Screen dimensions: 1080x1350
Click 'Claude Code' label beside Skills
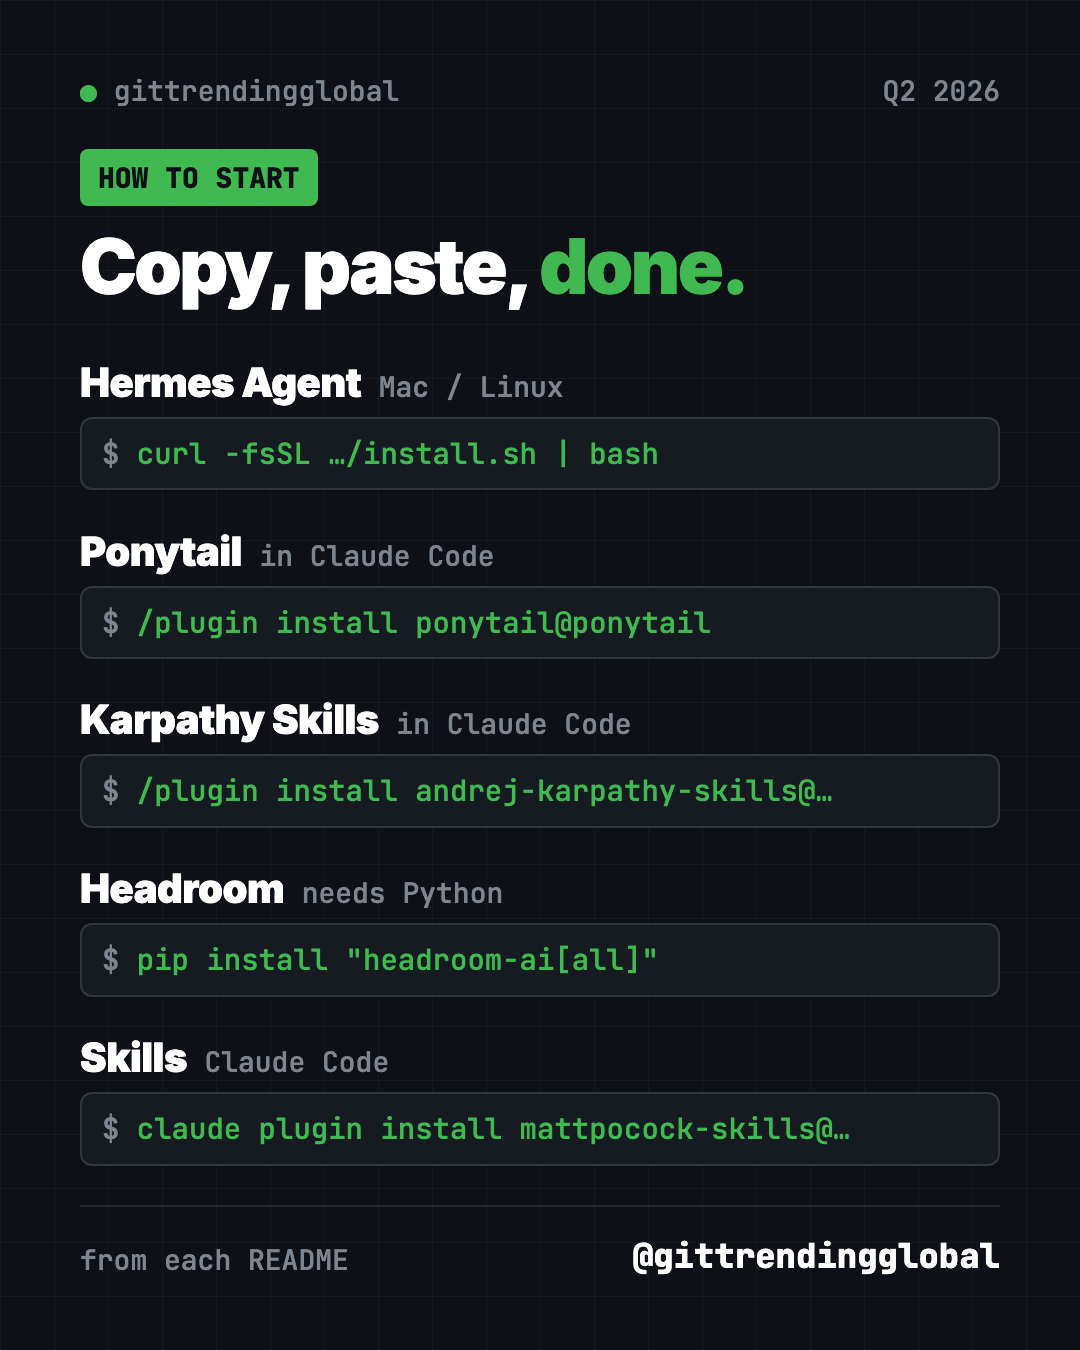(297, 1063)
